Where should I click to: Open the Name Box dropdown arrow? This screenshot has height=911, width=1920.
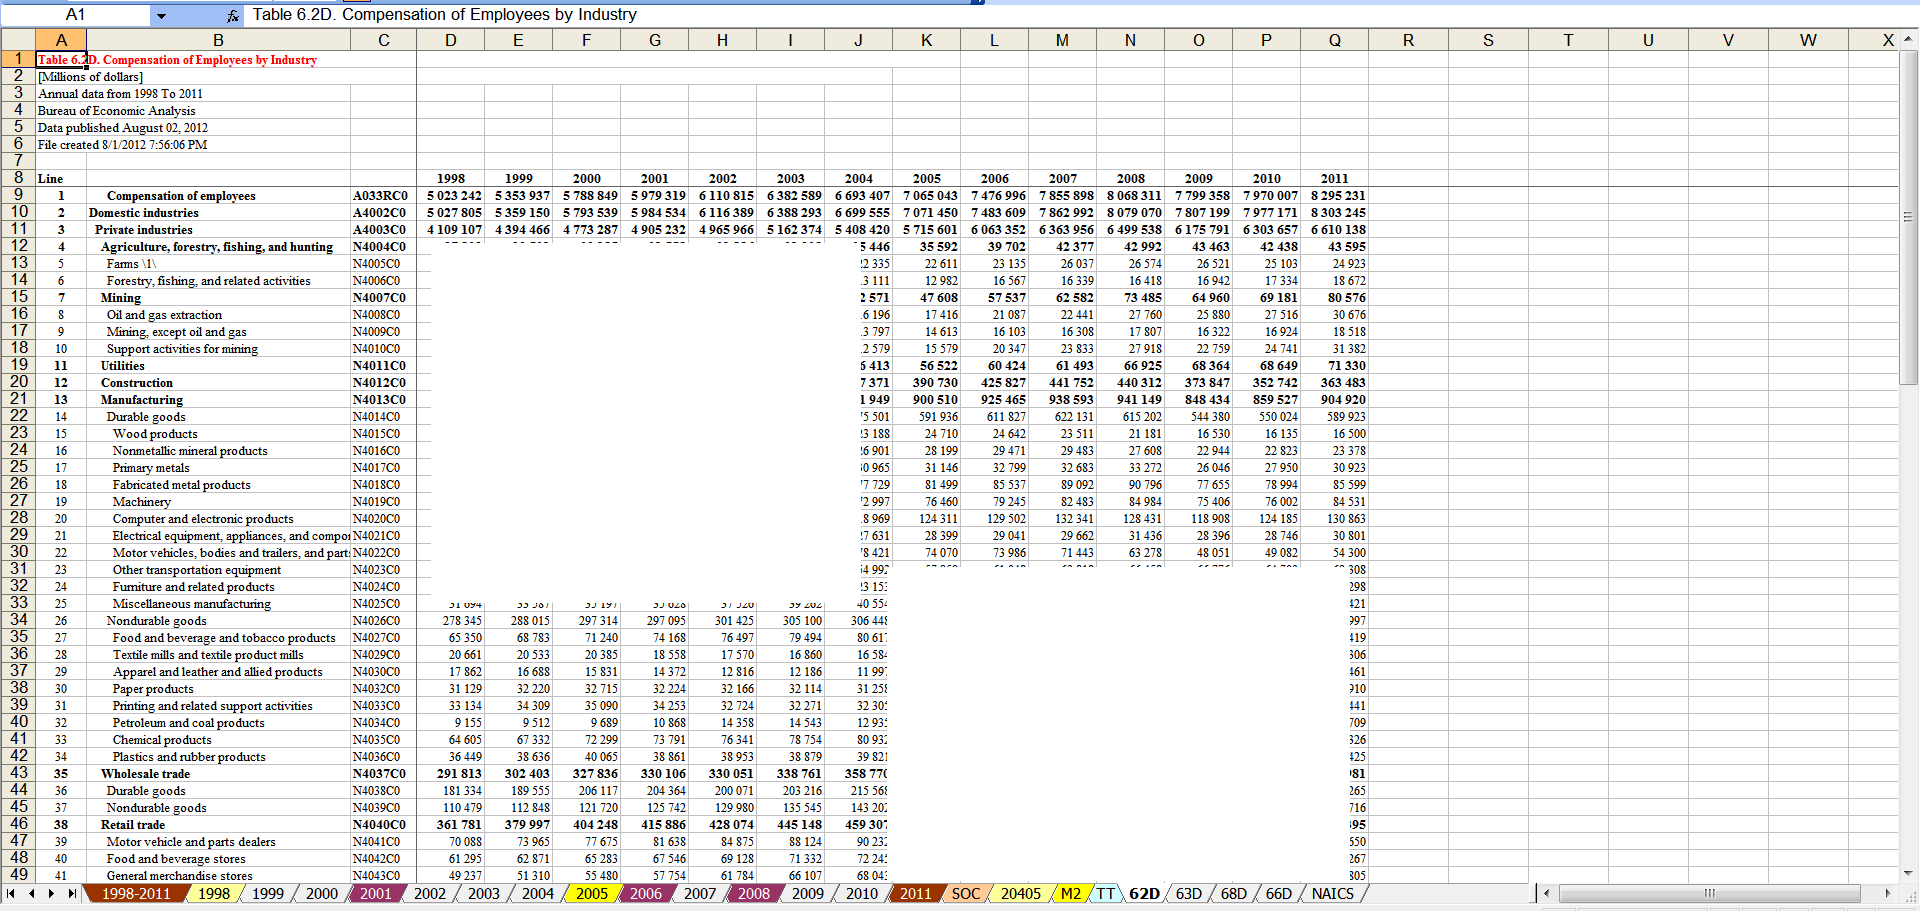click(x=161, y=15)
